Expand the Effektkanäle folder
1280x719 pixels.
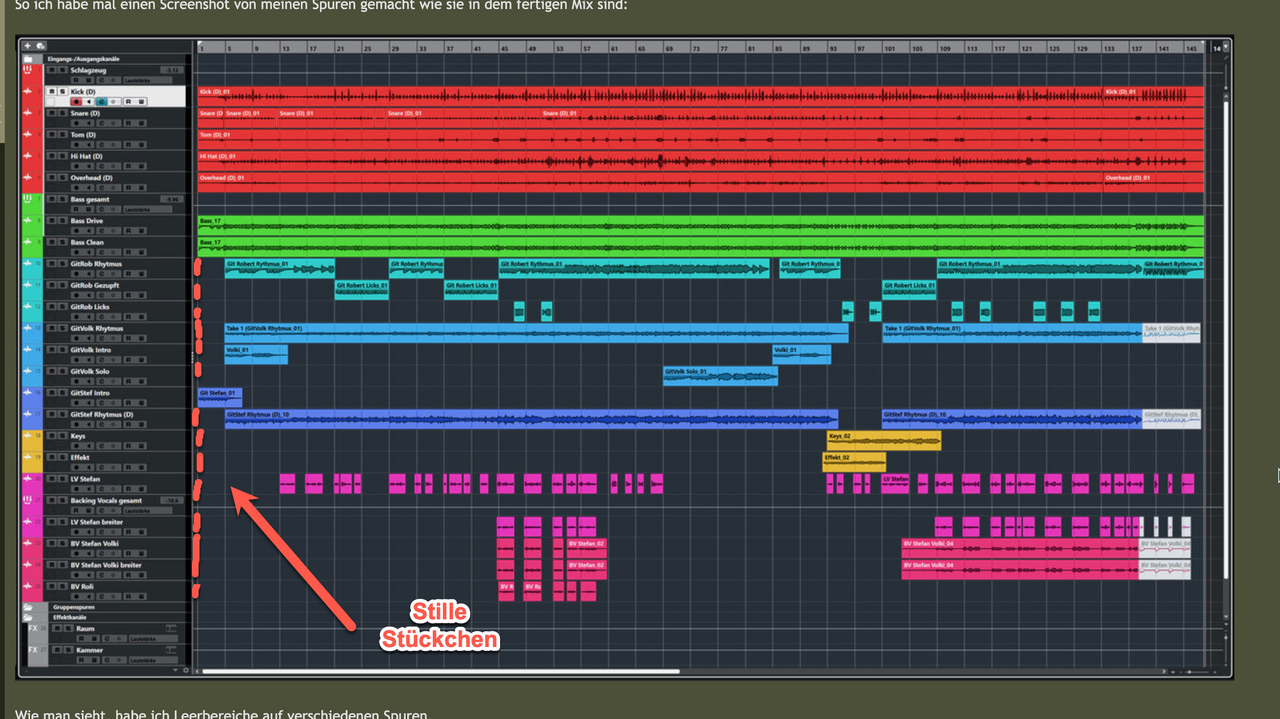point(28,617)
